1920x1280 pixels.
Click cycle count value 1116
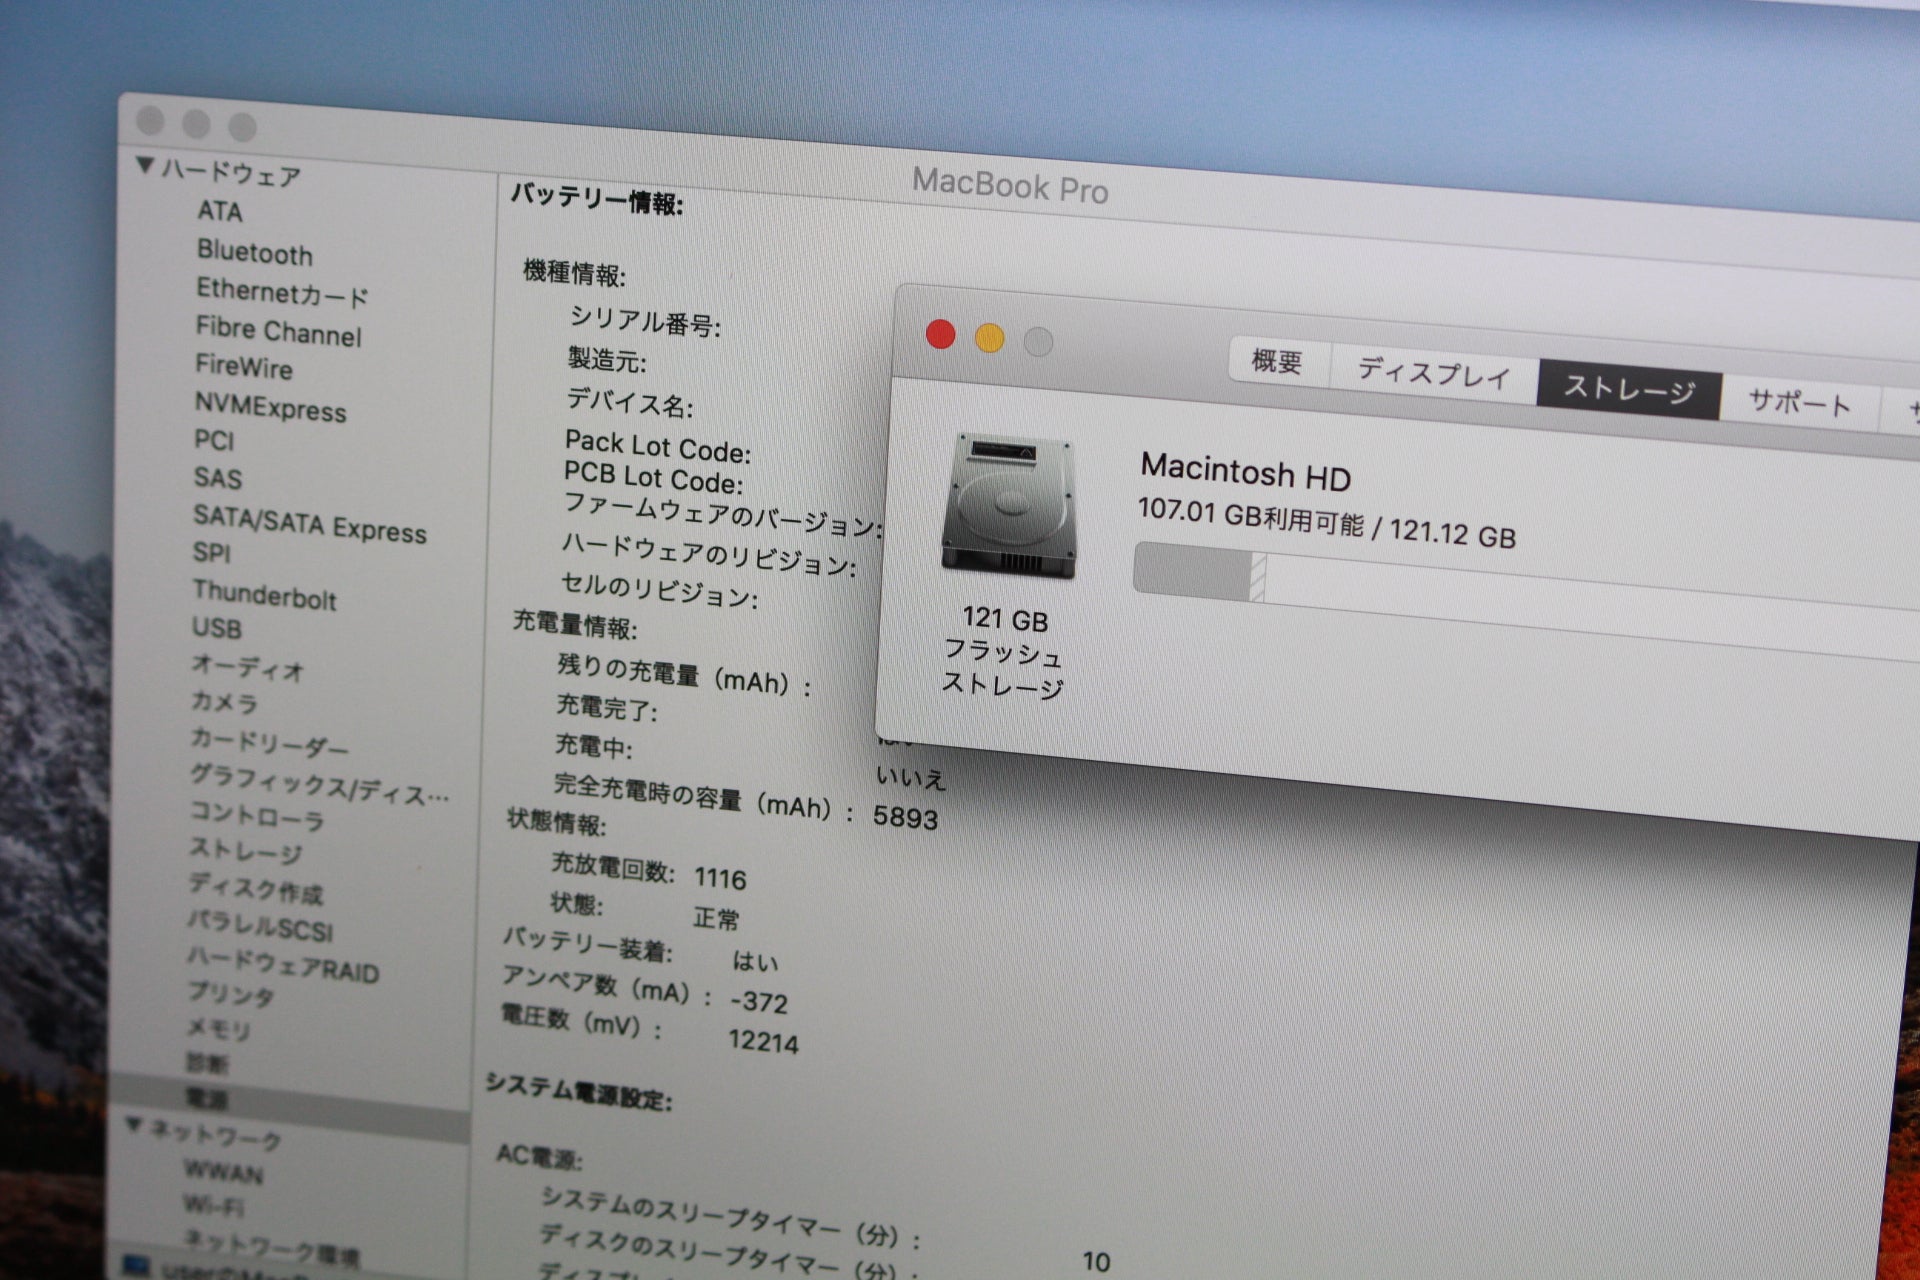720,878
